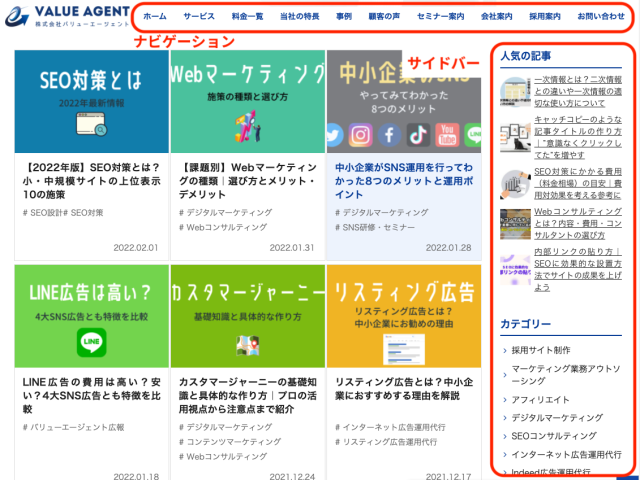
Task: Open sidebar article 一次情報とは？二次情報との違い
Action: tap(578, 91)
